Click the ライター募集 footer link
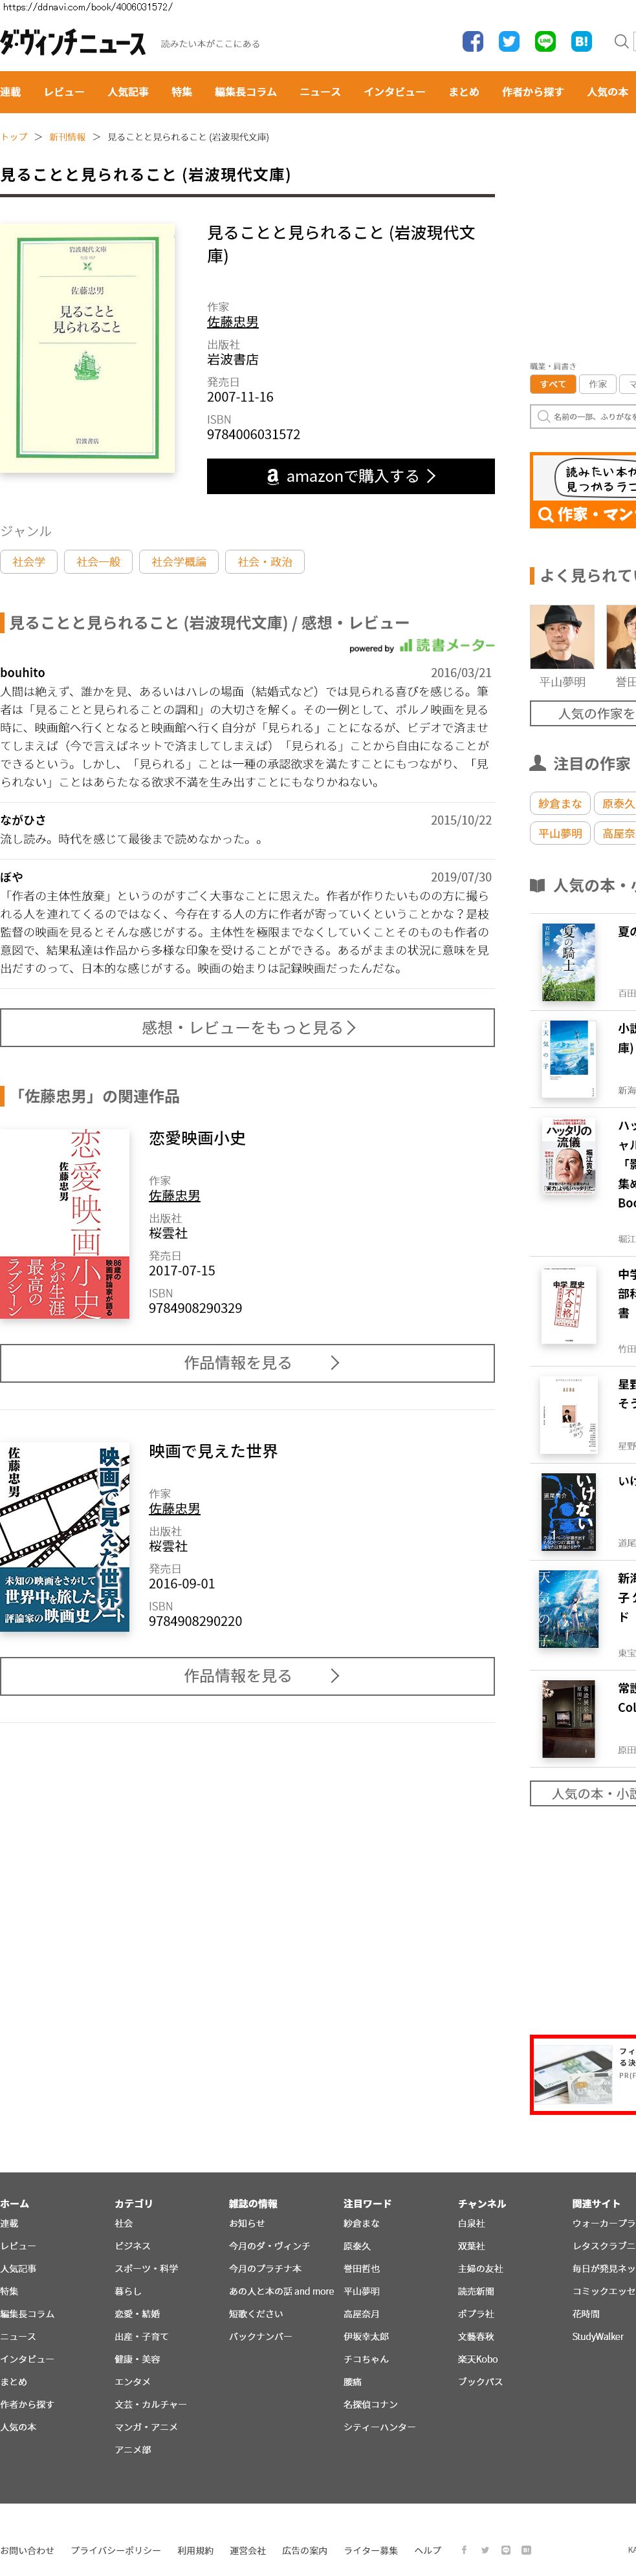636x2576 pixels. [x=371, y=2550]
